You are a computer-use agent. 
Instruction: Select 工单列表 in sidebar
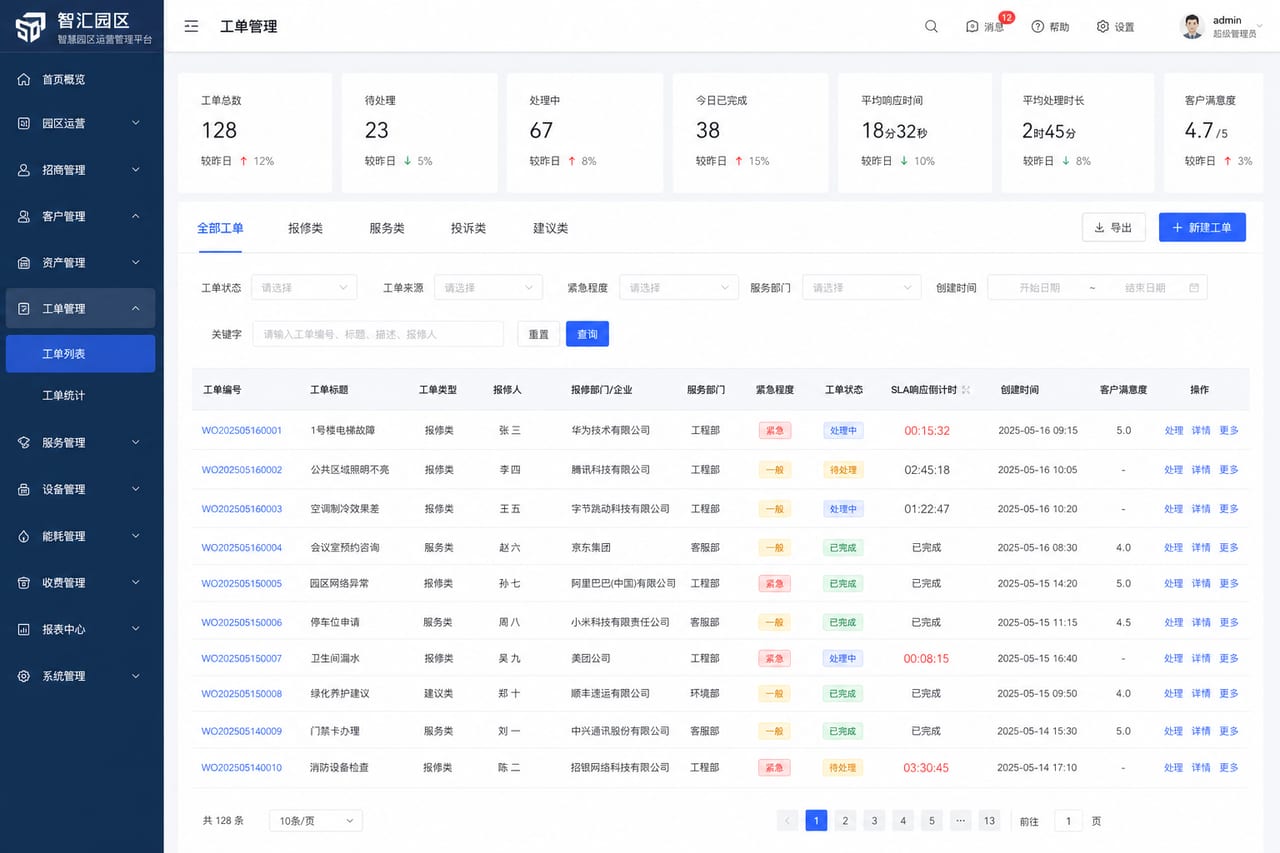[81, 354]
